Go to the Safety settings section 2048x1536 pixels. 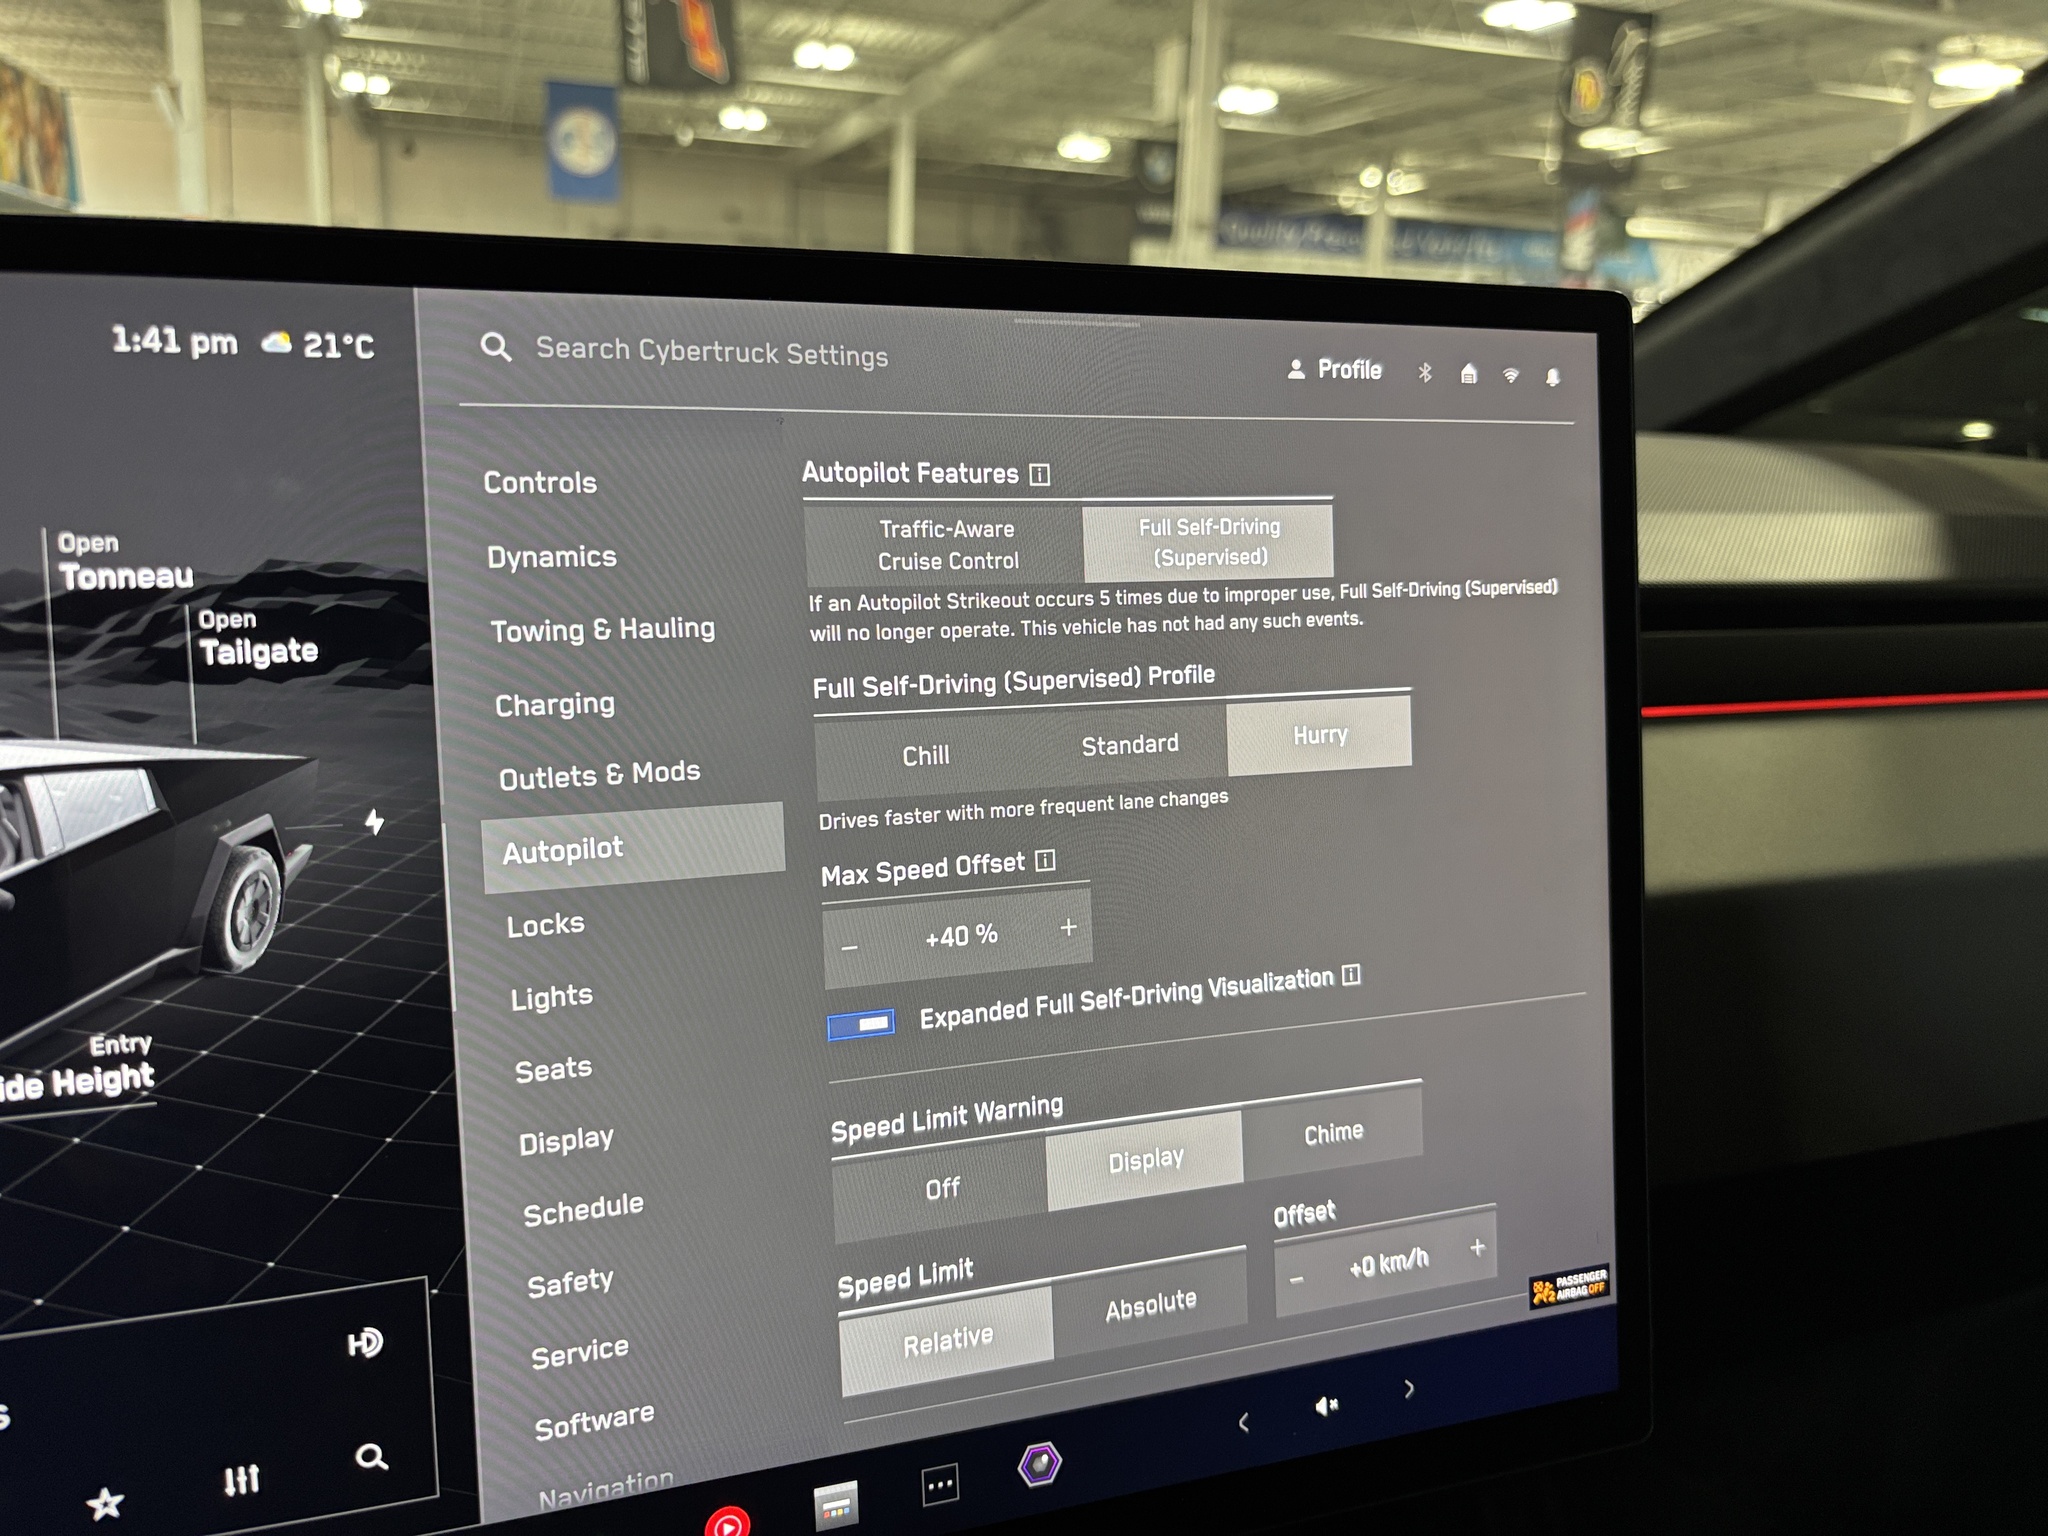tap(570, 1283)
